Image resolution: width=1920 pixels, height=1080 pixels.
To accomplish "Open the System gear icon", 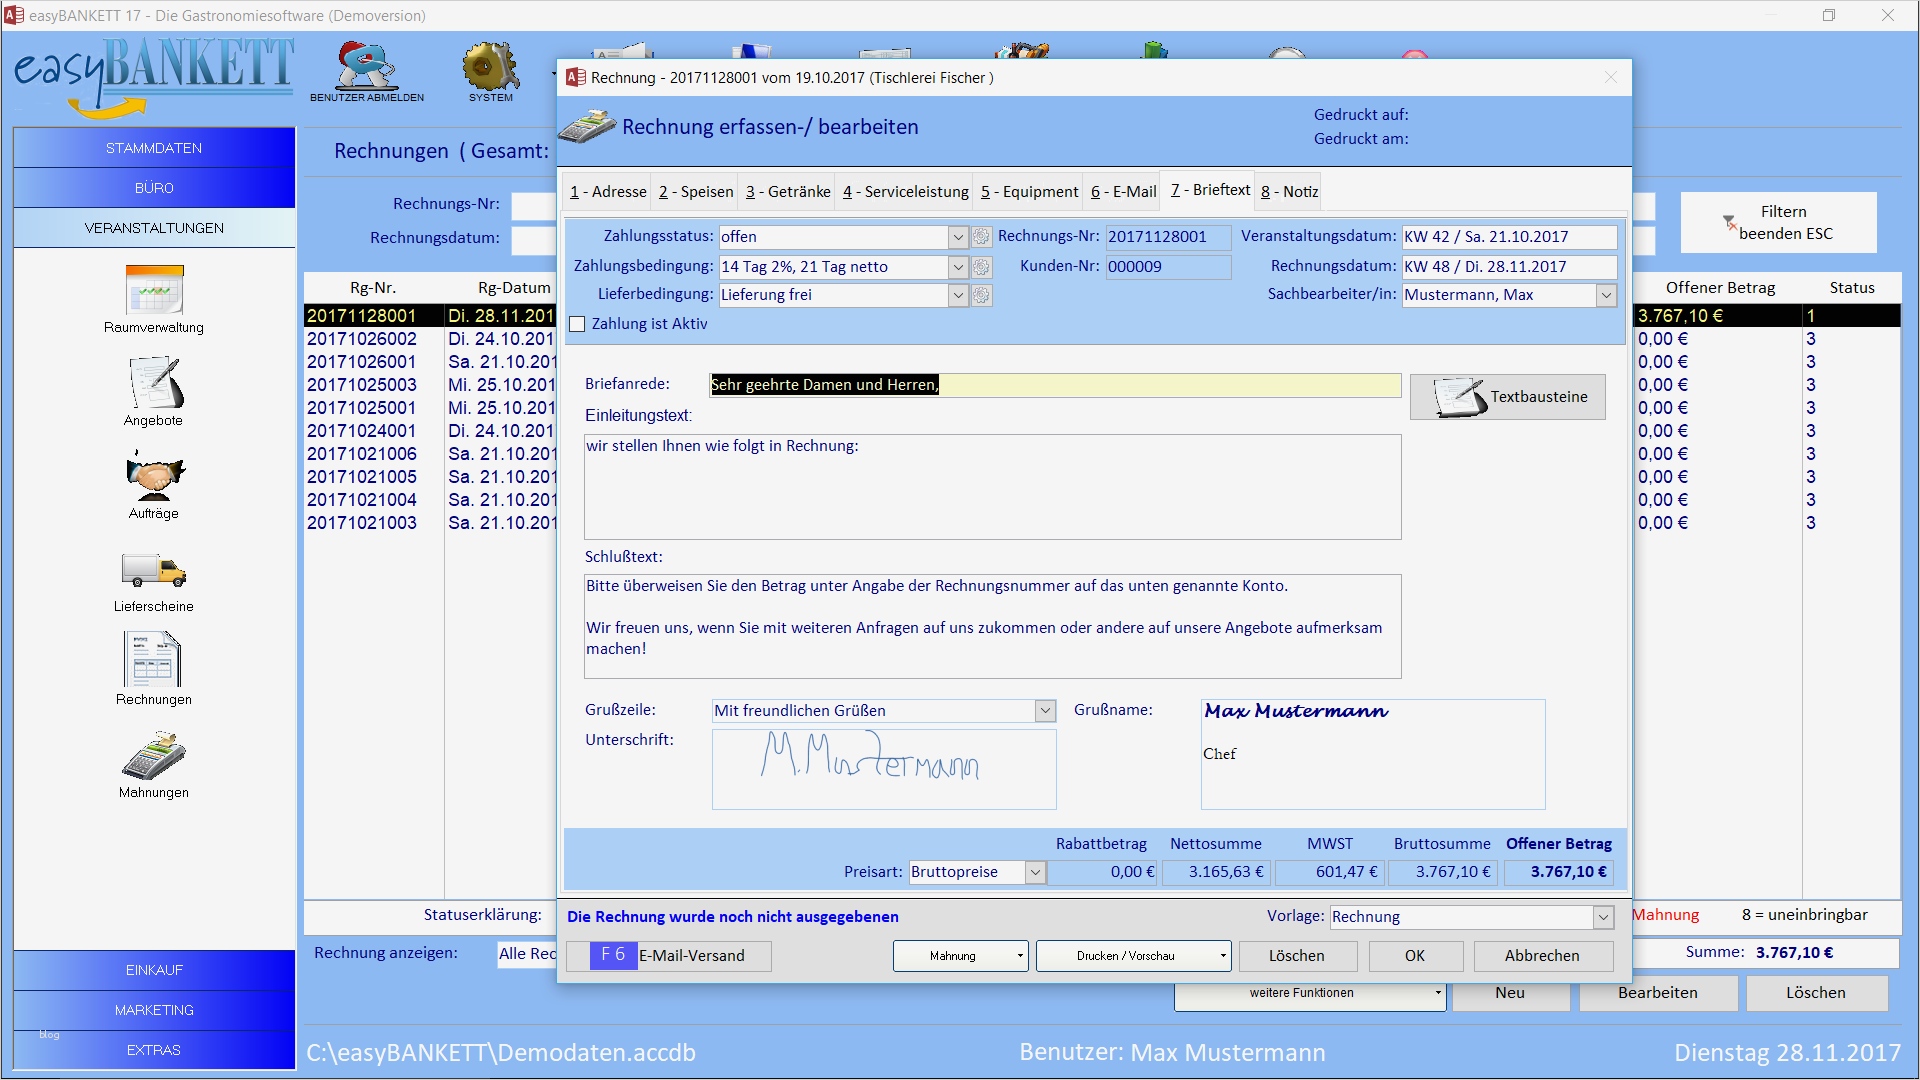I will coord(490,66).
